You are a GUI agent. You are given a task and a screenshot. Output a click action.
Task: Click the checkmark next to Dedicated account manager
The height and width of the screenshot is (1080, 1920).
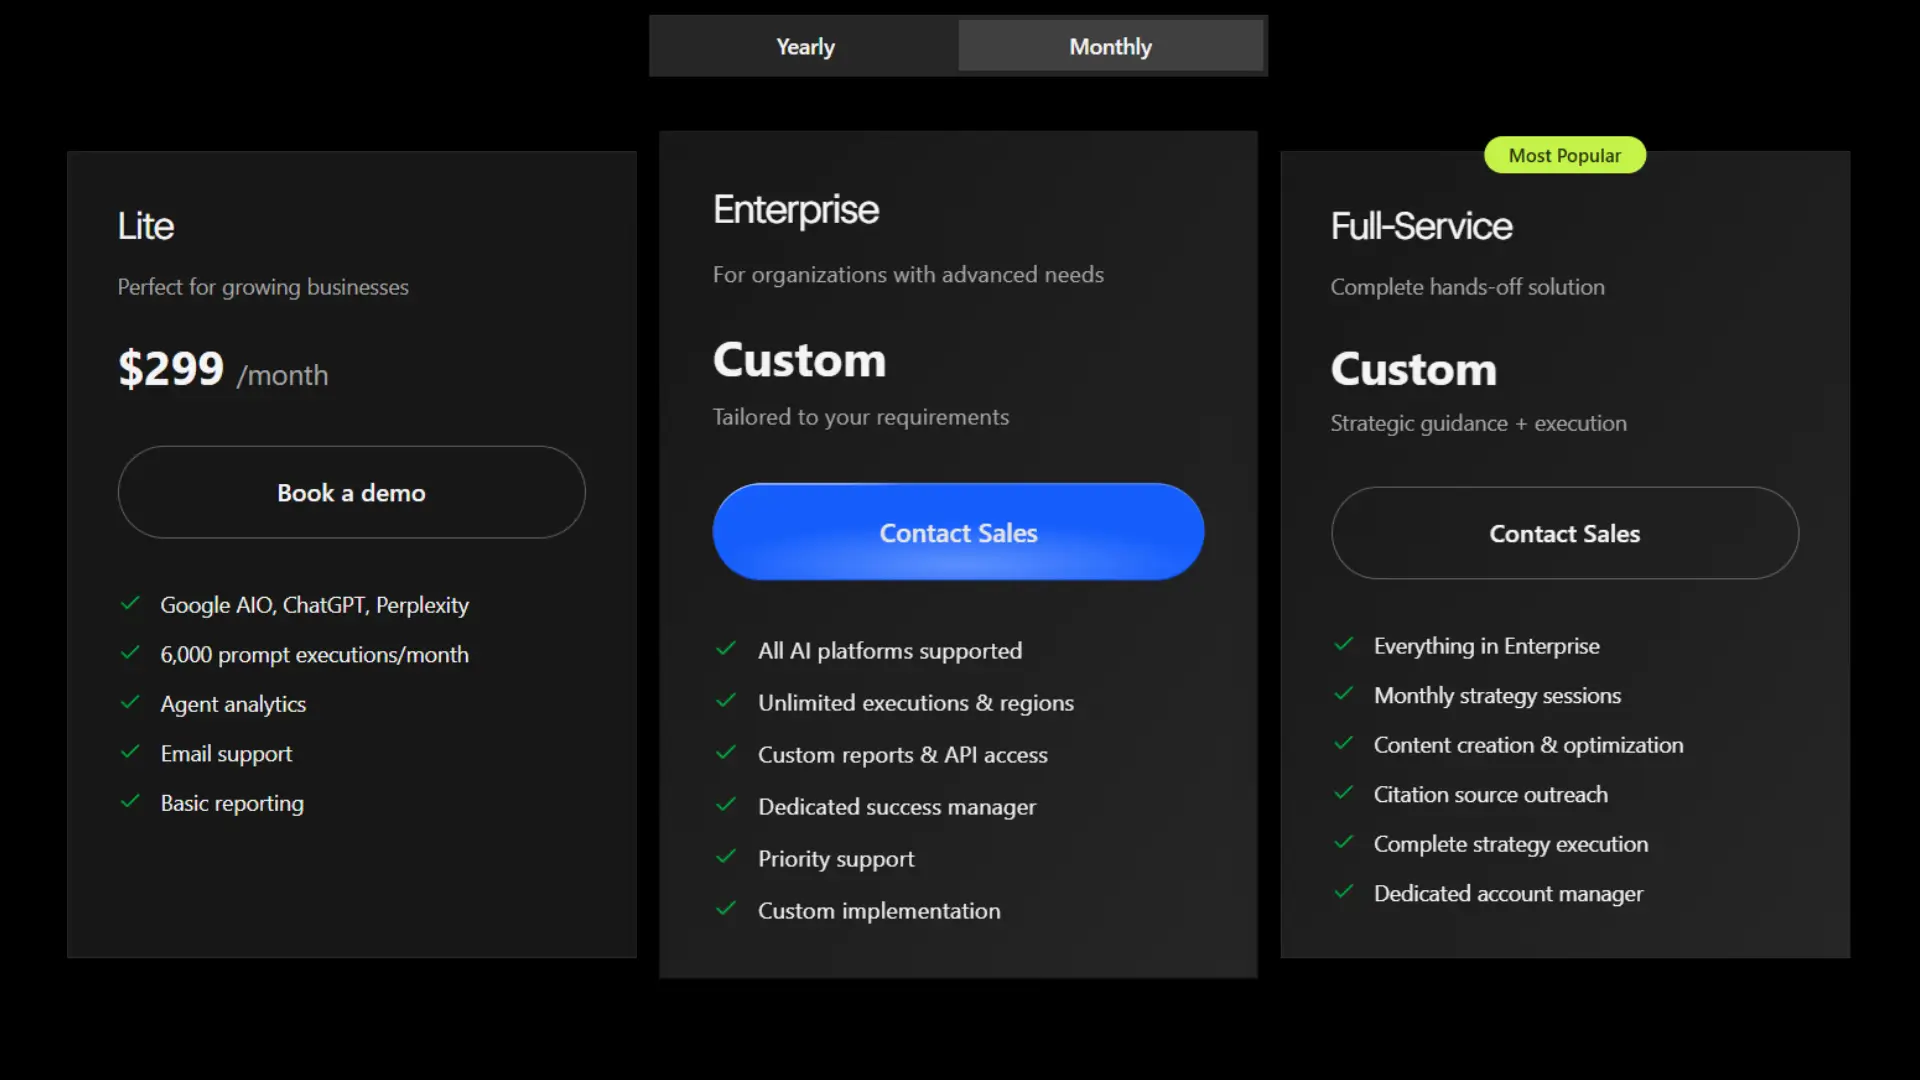coord(1343,892)
